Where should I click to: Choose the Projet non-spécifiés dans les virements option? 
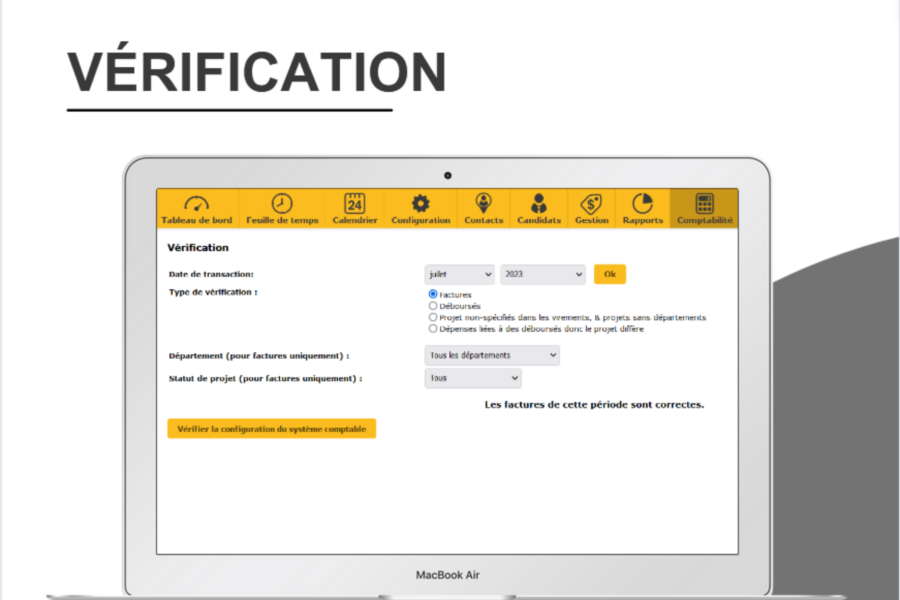coord(433,317)
